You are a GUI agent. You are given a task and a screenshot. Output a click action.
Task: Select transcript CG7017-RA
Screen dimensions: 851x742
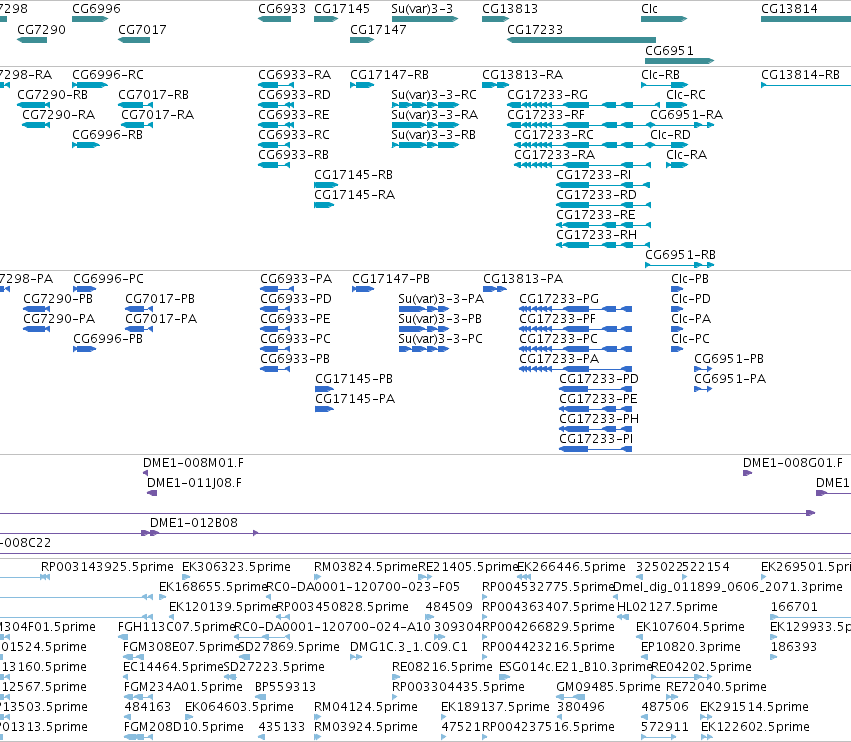[x=157, y=115]
